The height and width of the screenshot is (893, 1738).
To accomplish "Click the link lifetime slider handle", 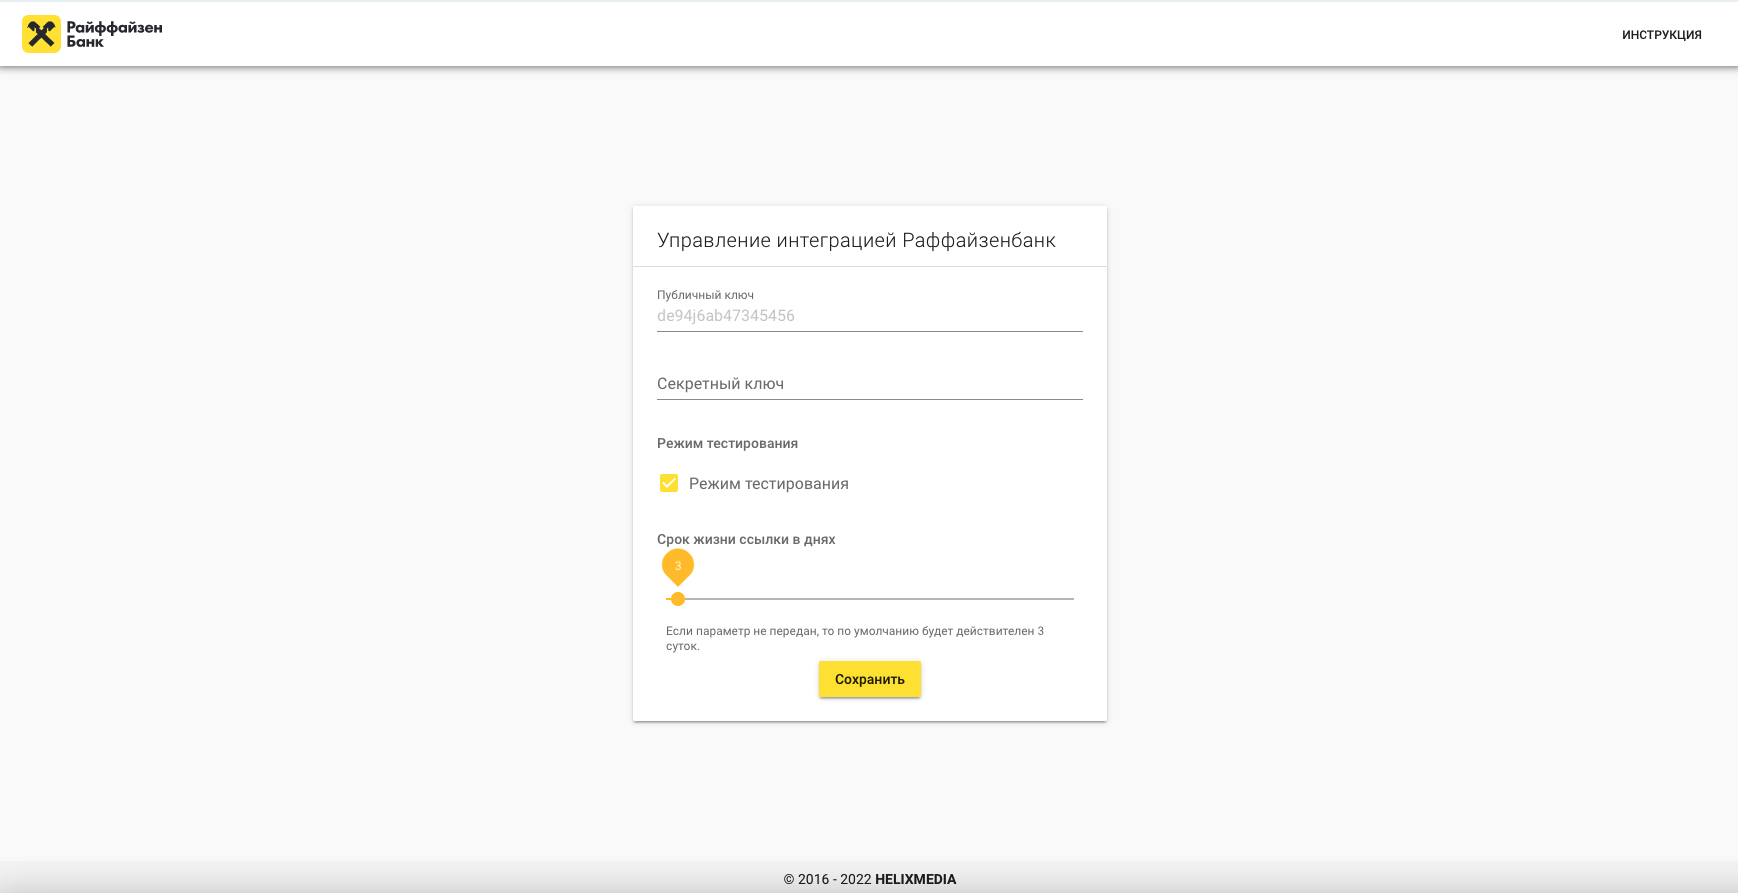I will pyautogui.click(x=678, y=599).
